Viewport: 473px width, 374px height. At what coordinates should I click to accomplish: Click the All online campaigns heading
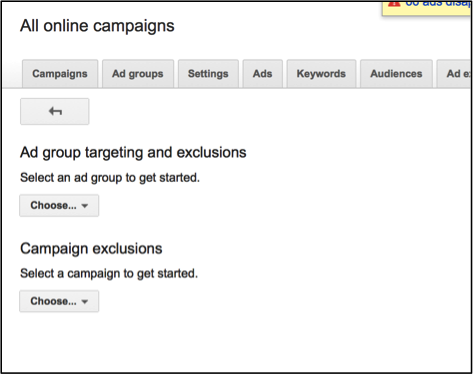coord(97,26)
